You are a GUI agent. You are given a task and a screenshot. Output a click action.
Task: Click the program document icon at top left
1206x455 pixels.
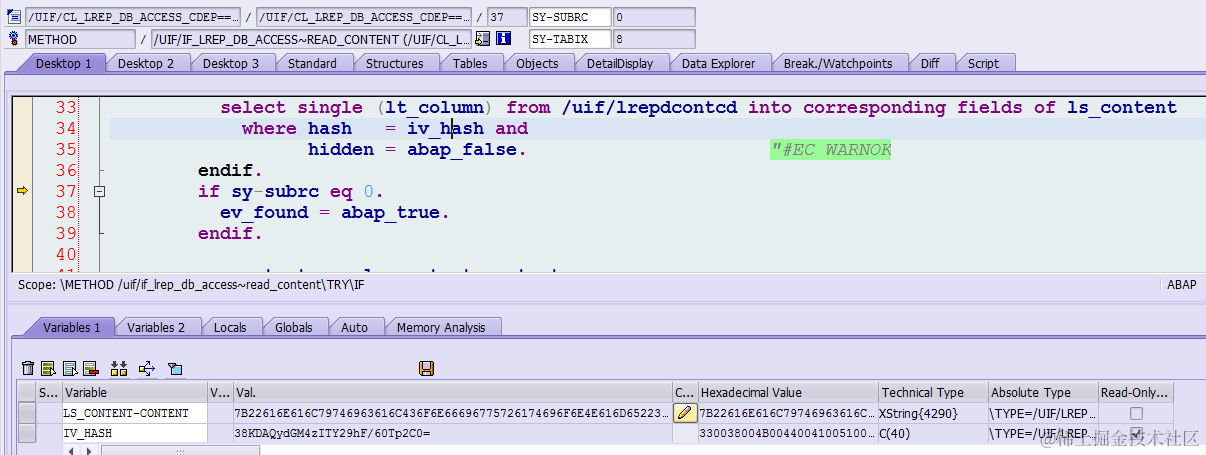(14, 17)
